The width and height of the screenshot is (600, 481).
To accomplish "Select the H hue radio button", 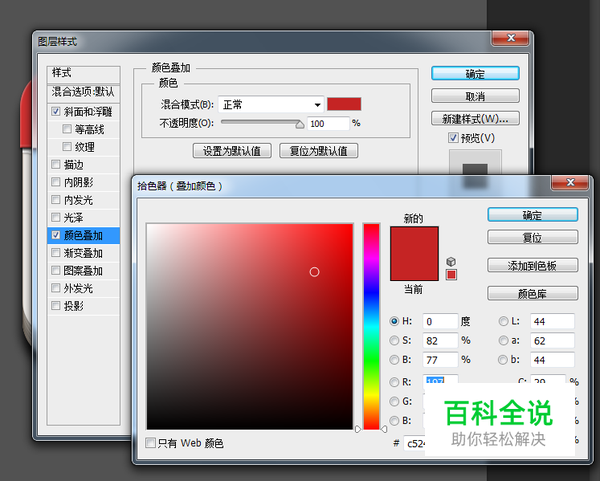I will tap(394, 321).
